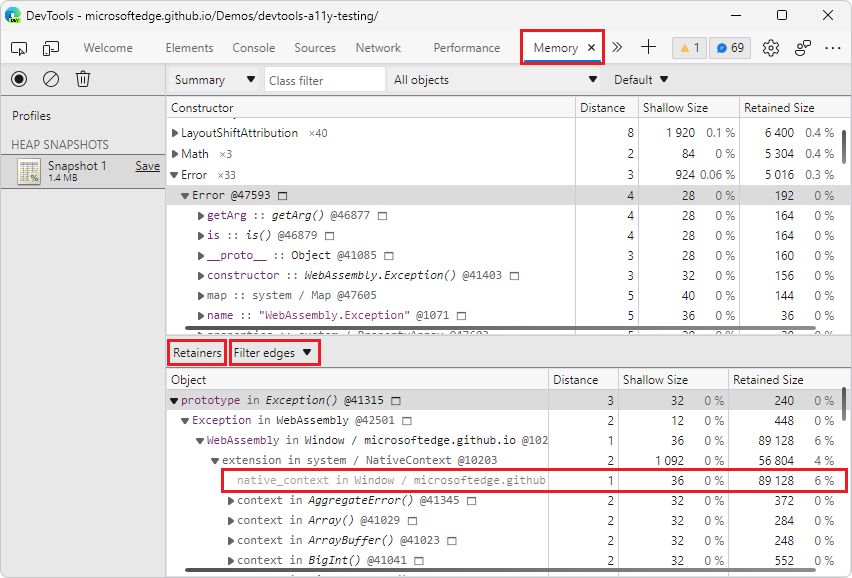Click the plus icon to add tool
The image size is (852, 578).
(x=648, y=48)
